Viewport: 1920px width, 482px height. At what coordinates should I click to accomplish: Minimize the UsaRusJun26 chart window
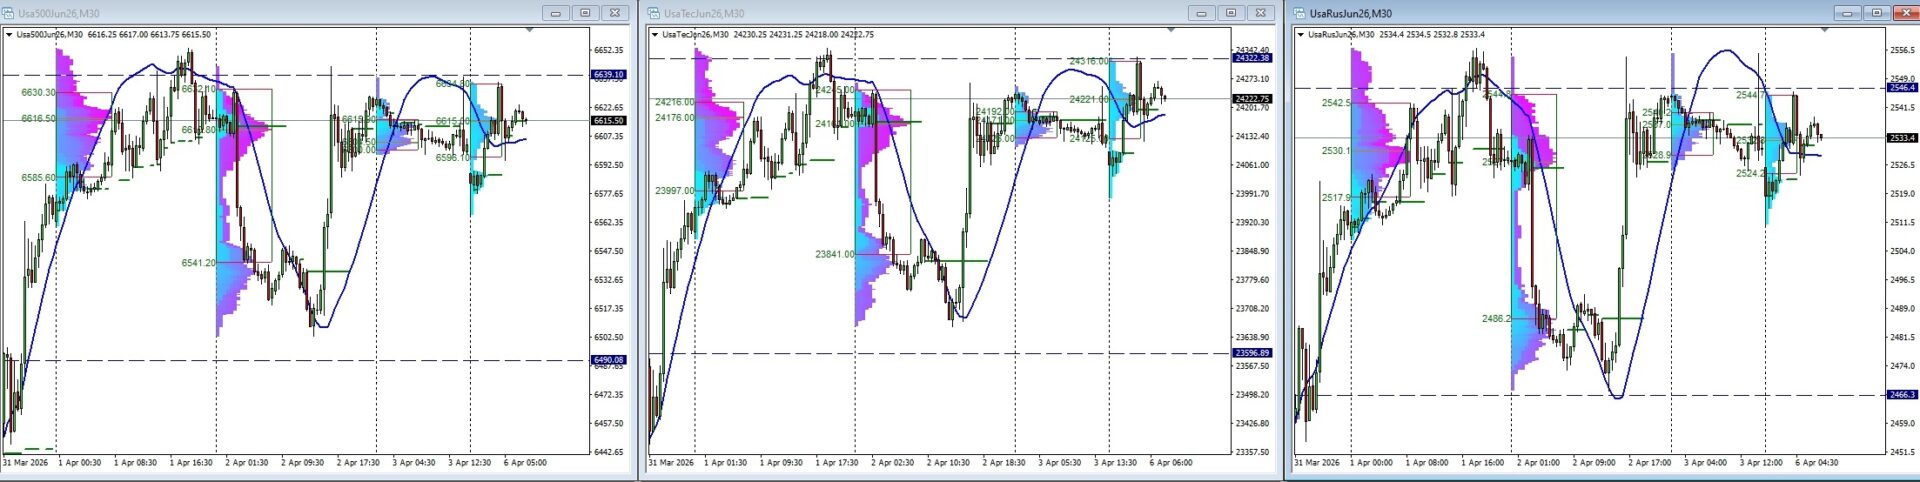pos(1847,13)
